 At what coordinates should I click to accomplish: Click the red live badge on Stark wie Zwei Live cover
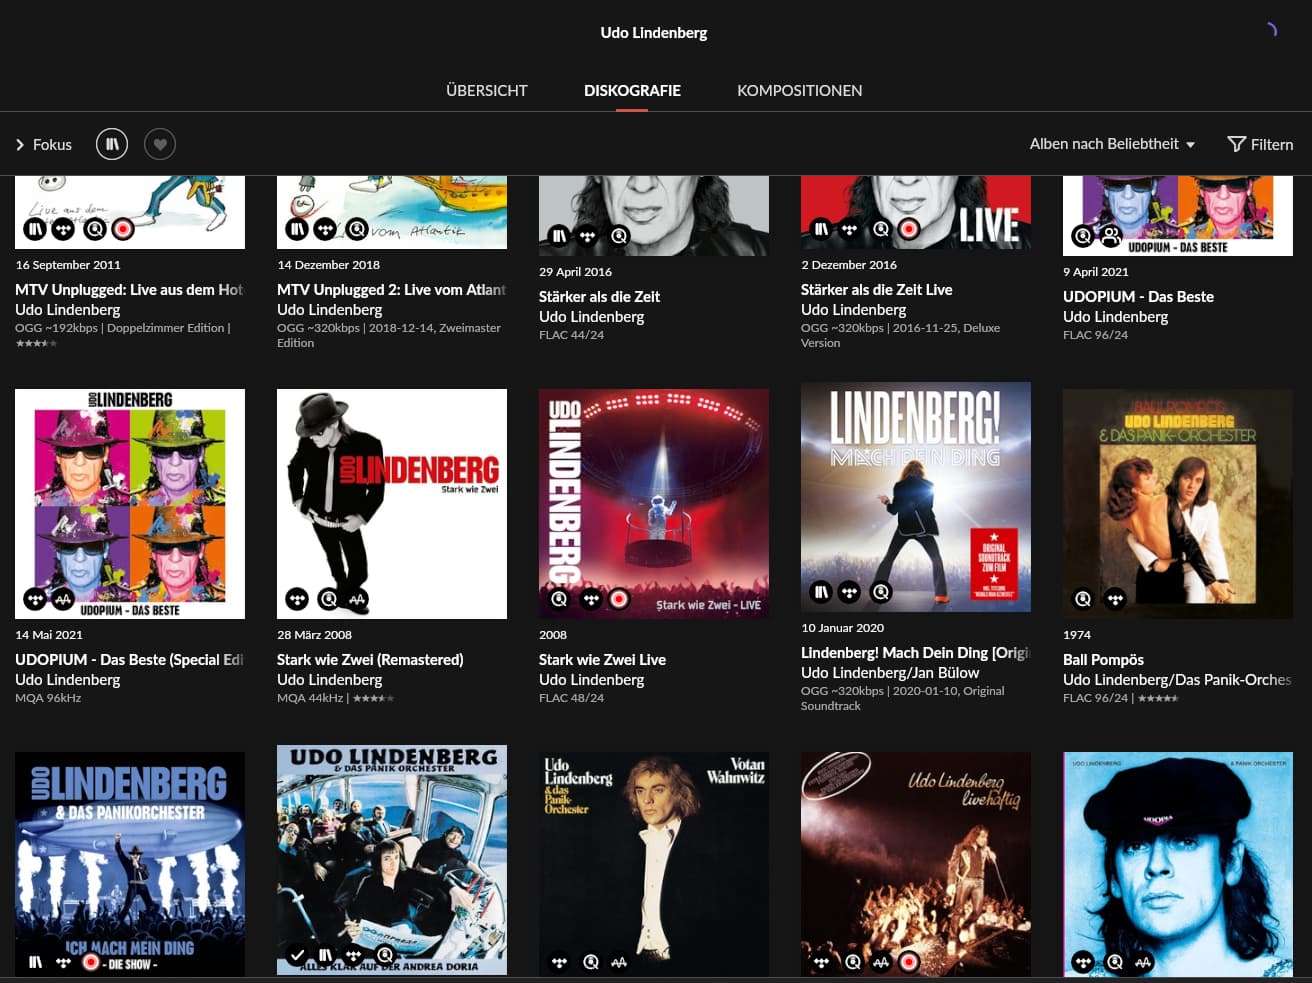(619, 599)
